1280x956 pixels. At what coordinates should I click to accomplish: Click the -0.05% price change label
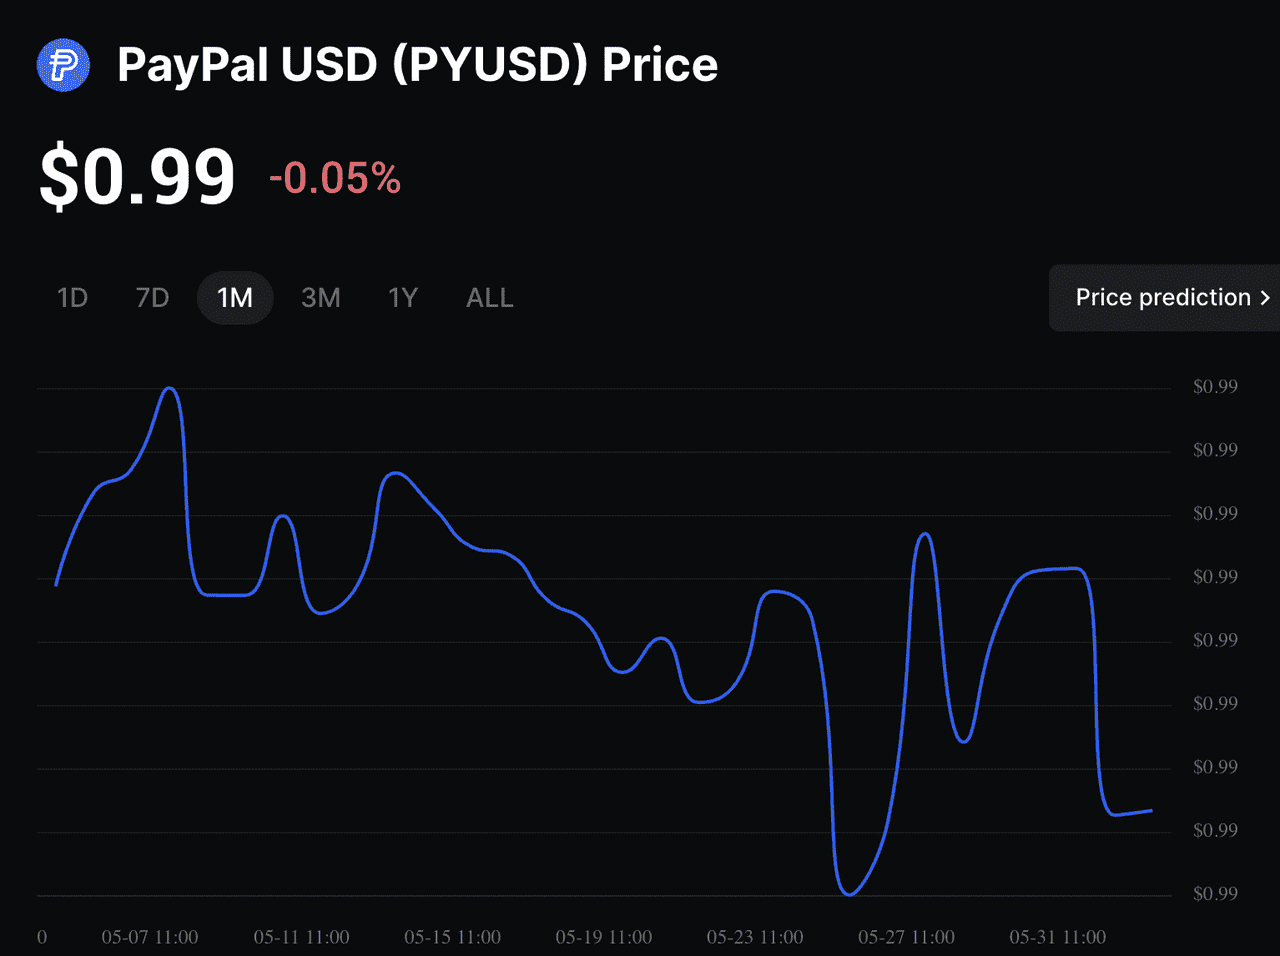335,179
